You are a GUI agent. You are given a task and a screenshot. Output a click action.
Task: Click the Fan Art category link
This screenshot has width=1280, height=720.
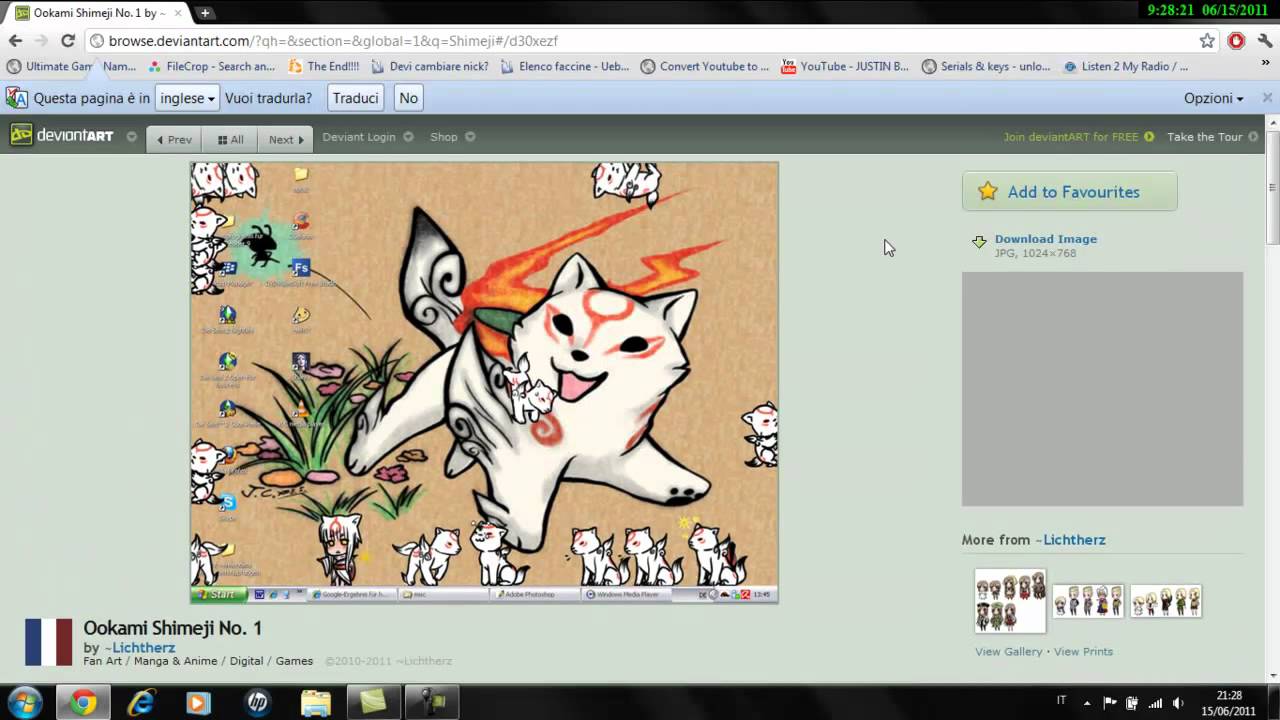click(x=105, y=661)
